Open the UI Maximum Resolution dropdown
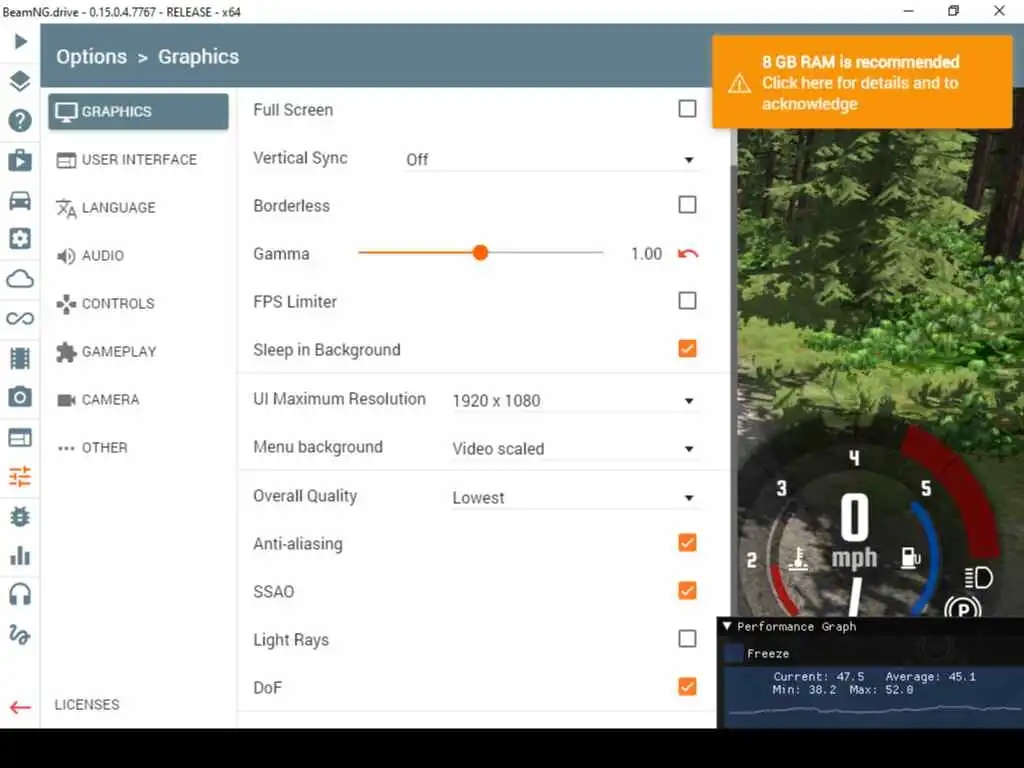The width and height of the screenshot is (1024, 768). coord(575,400)
